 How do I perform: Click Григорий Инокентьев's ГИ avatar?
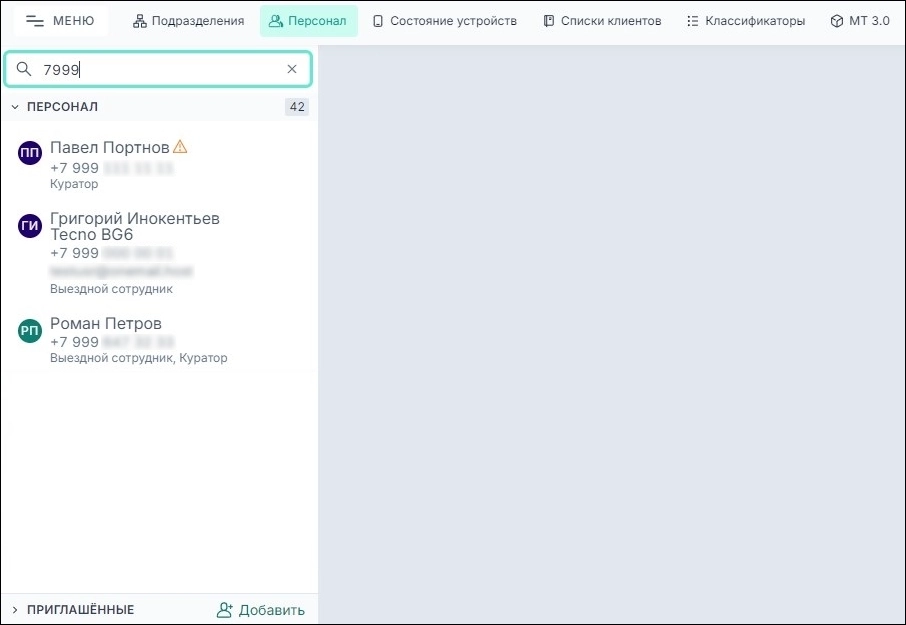coord(29,226)
